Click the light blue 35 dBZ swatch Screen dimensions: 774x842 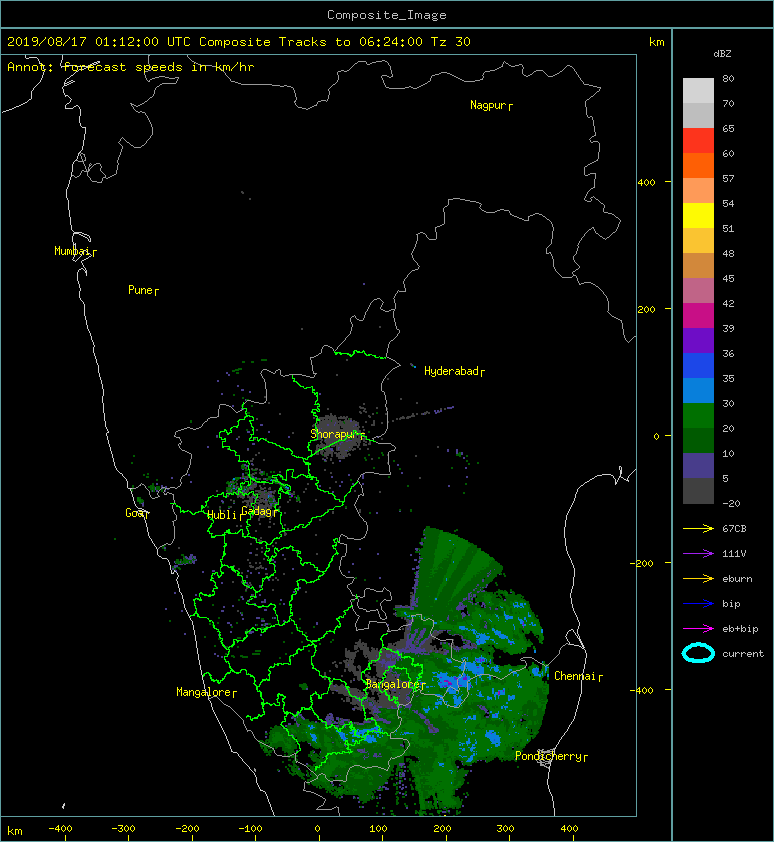(x=698, y=390)
